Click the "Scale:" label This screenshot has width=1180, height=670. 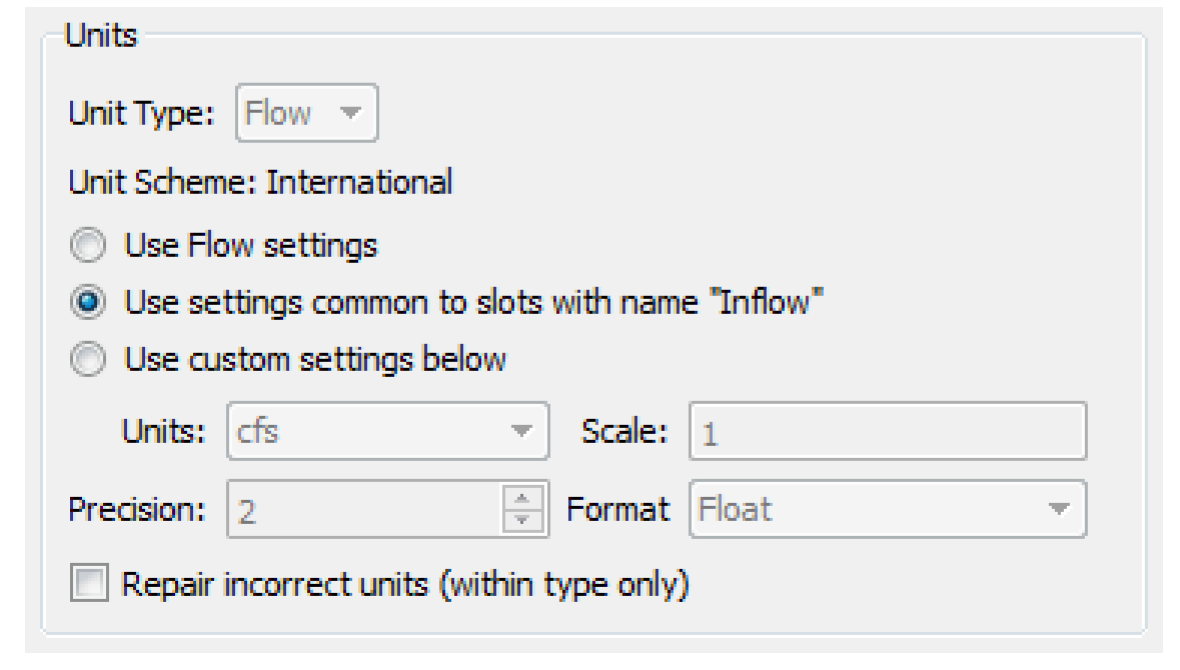click(x=625, y=432)
